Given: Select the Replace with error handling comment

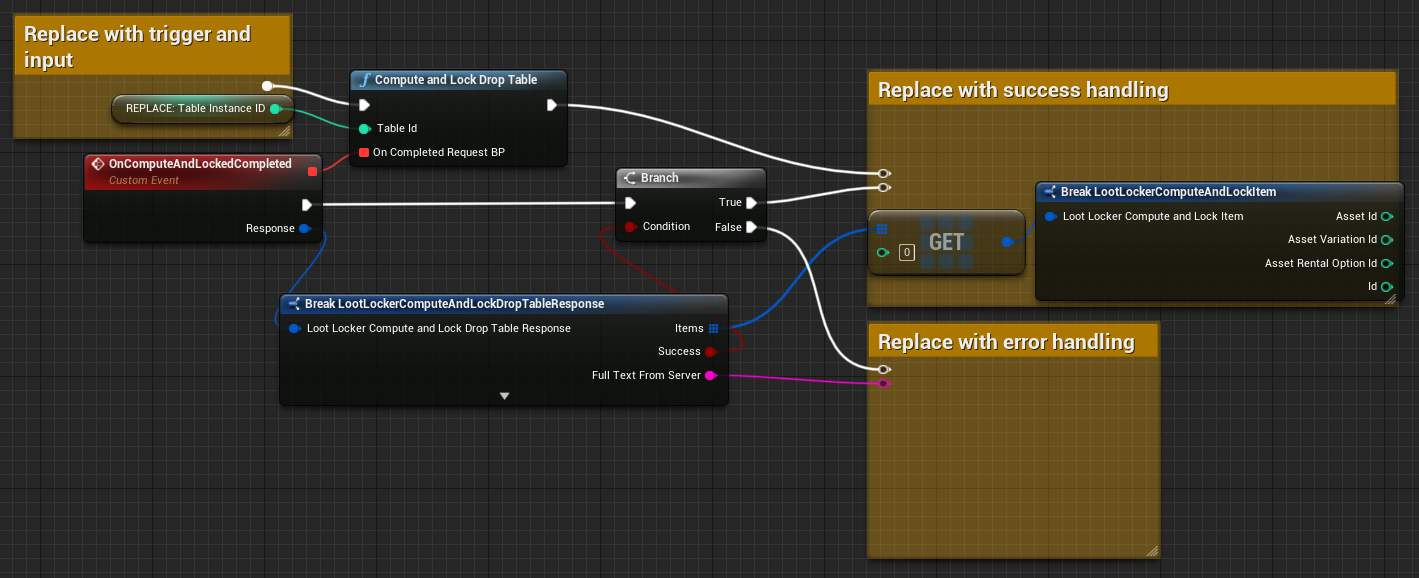Looking at the screenshot, I should coord(1006,342).
